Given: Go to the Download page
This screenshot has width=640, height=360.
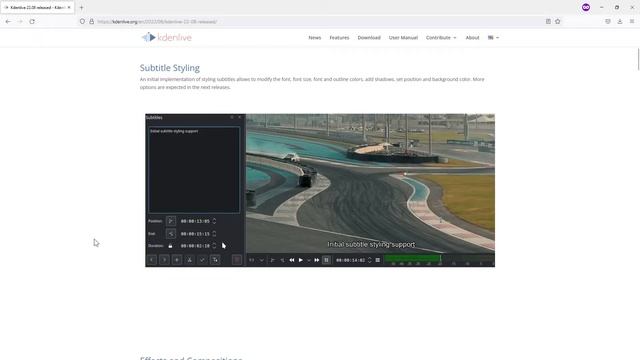Looking at the screenshot, I should click(x=369, y=38).
